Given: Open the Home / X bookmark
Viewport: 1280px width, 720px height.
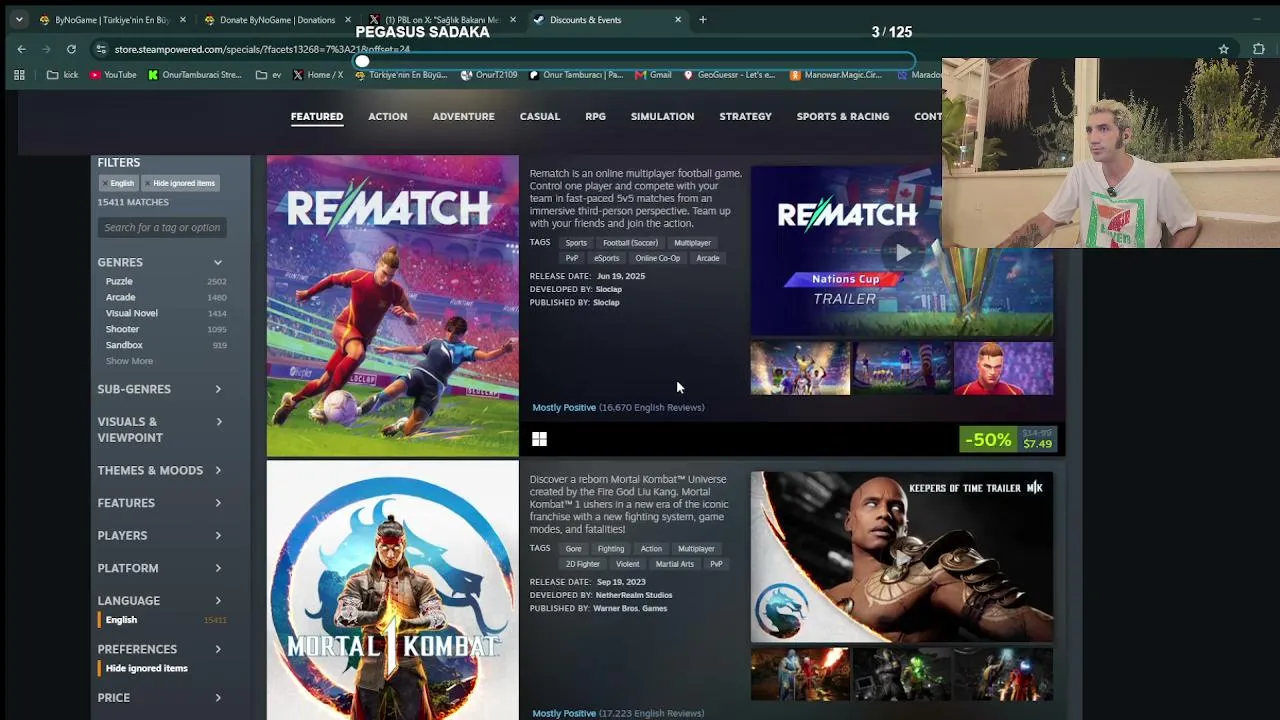Looking at the screenshot, I should [x=318, y=75].
